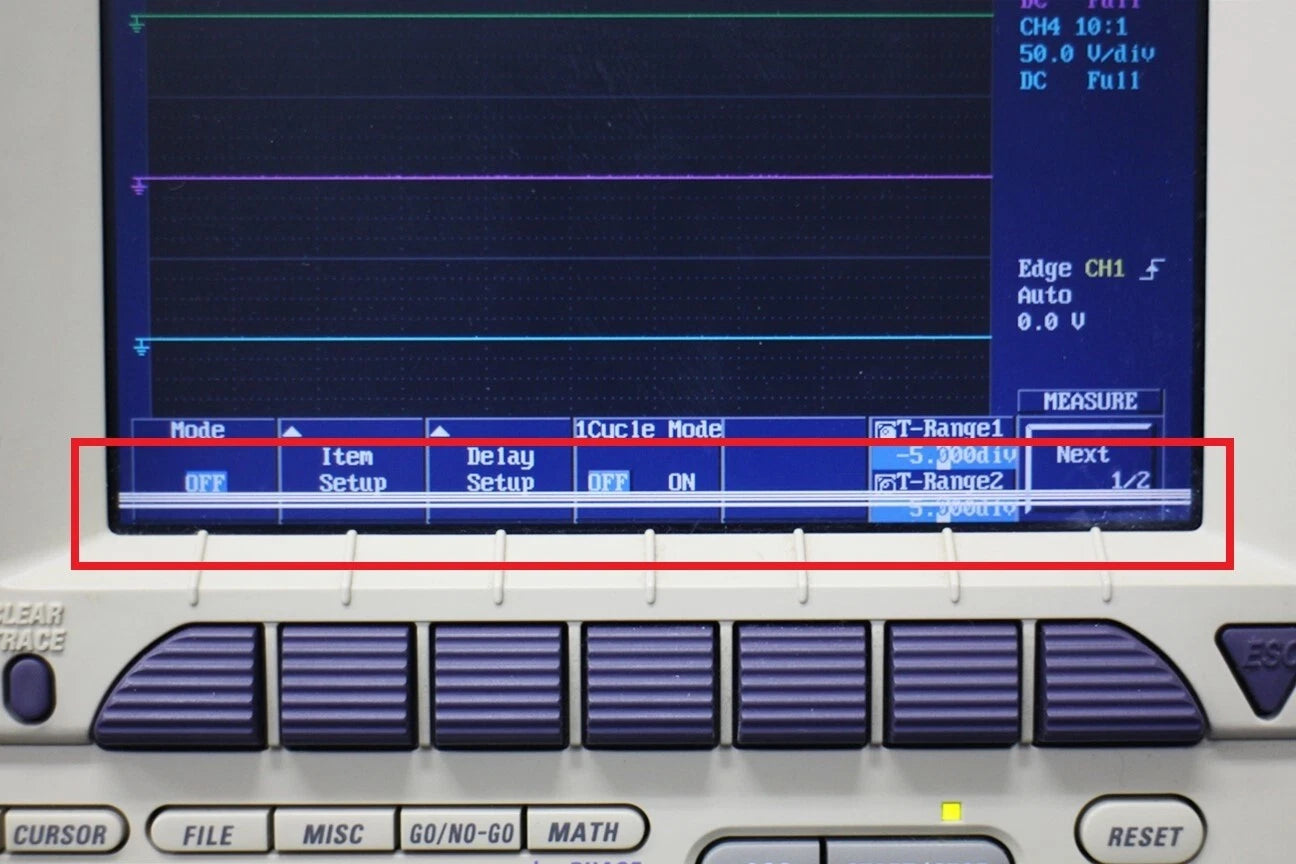The image size is (1296, 864).
Task: Set 1Cycle Mode to OFF
Action: click(x=607, y=483)
